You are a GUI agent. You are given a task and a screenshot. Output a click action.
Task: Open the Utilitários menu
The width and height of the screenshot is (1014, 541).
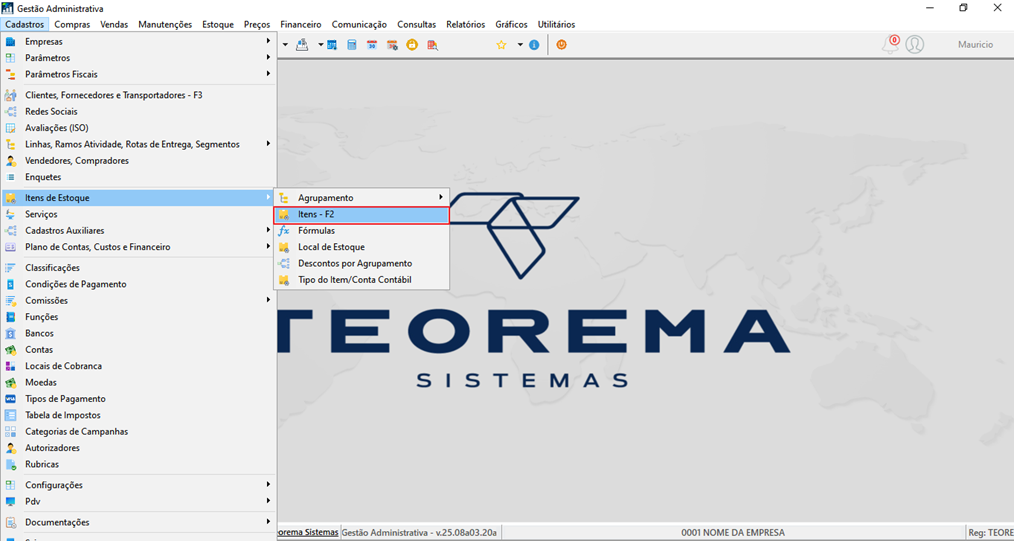(x=556, y=25)
